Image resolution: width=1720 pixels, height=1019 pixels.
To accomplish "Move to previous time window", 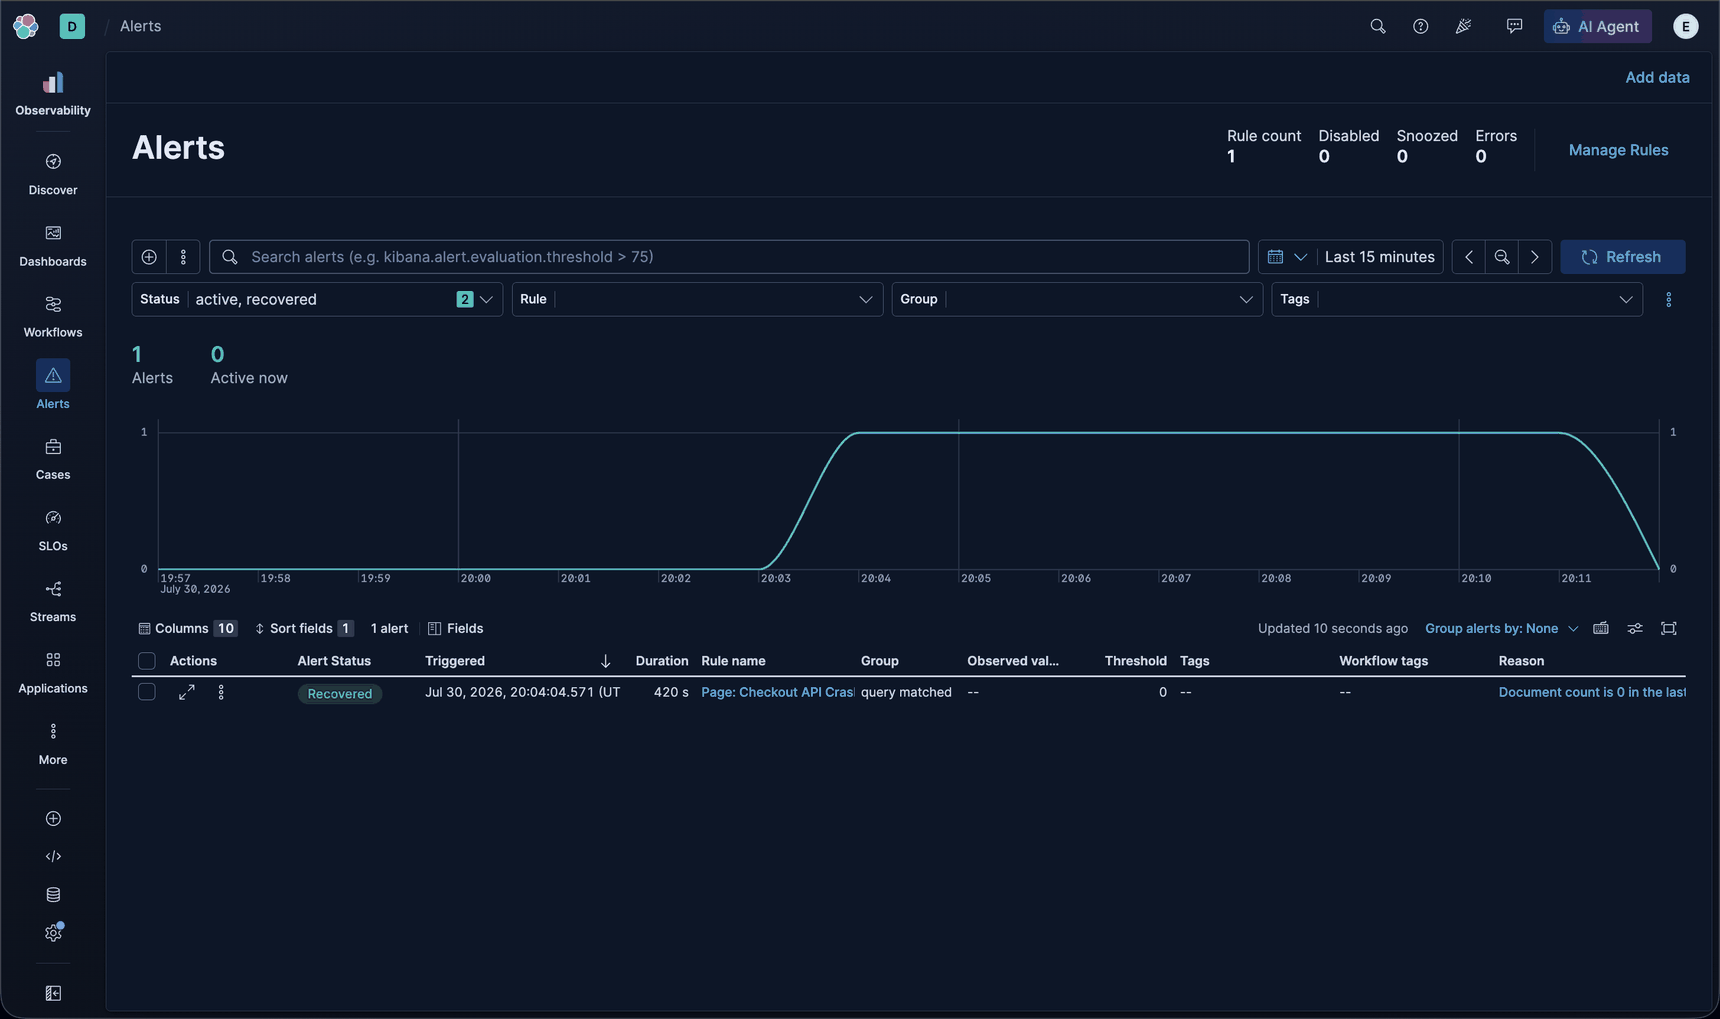I will click(x=1468, y=257).
